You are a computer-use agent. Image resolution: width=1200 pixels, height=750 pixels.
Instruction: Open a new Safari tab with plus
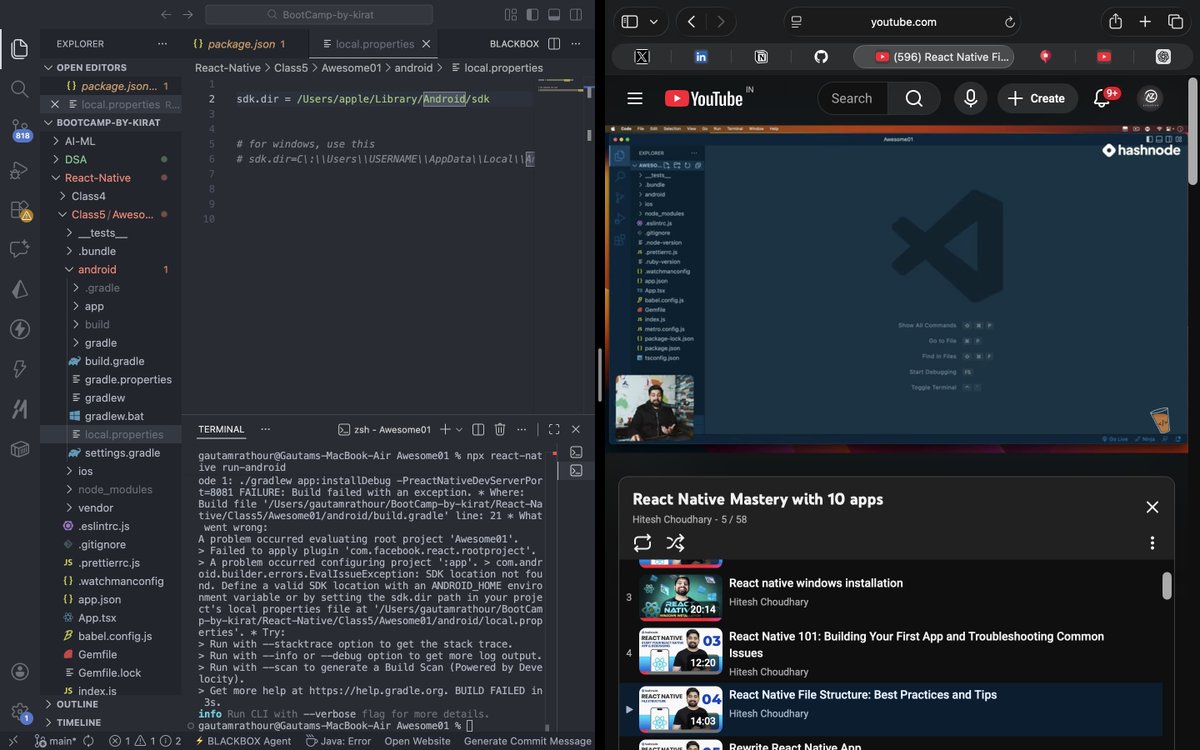(x=1145, y=22)
